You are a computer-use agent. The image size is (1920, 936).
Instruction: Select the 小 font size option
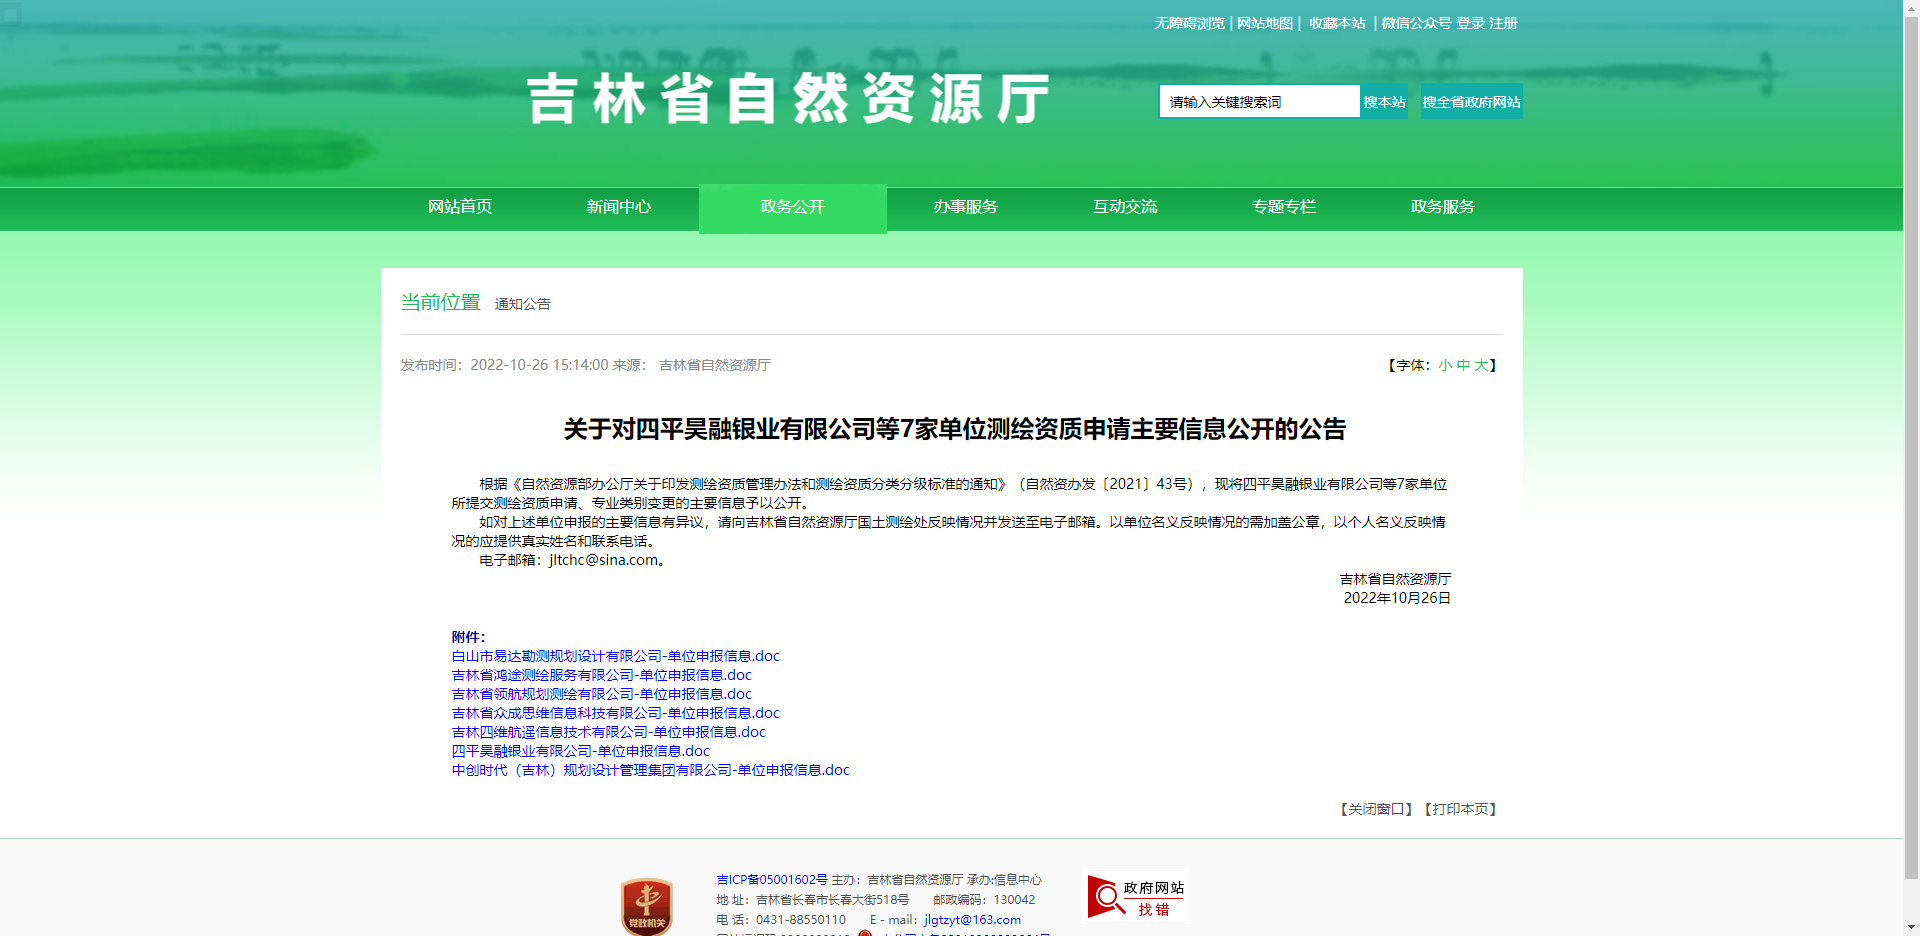coord(1444,365)
